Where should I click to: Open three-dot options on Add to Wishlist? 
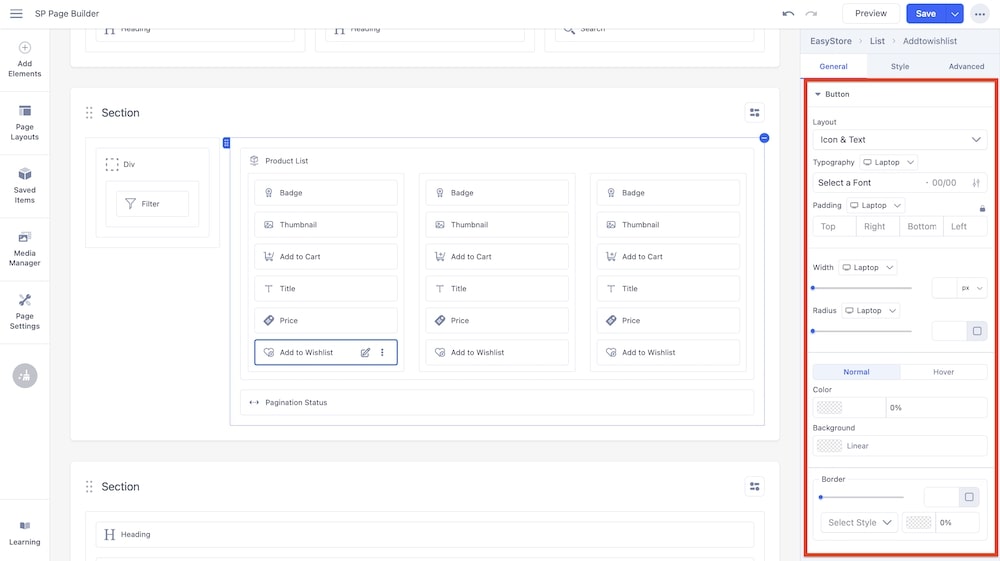[x=382, y=353]
